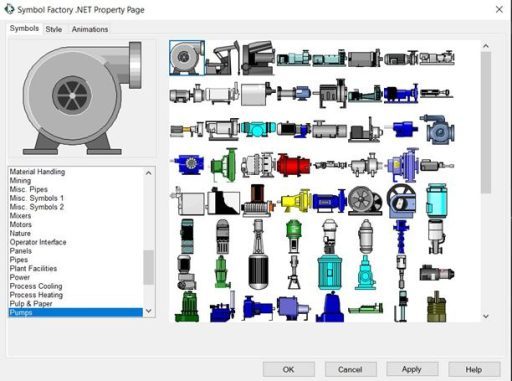This screenshot has width=512, height=381.
Task: Select the Panels category
Action: 21,251
